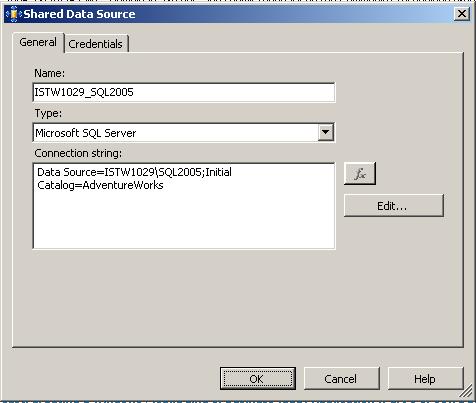The image size is (476, 403).
Task: Click the "Name:" label
Action: [x=50, y=73]
